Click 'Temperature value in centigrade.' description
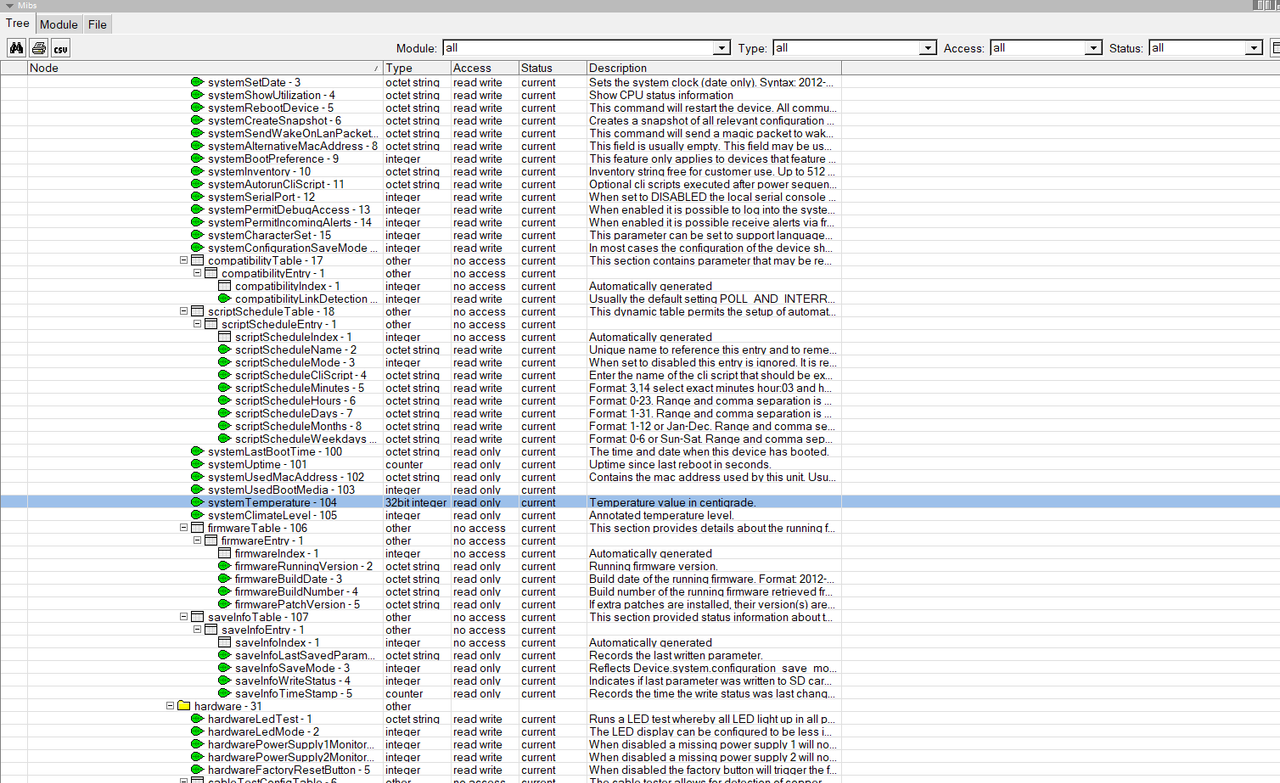 (672, 503)
